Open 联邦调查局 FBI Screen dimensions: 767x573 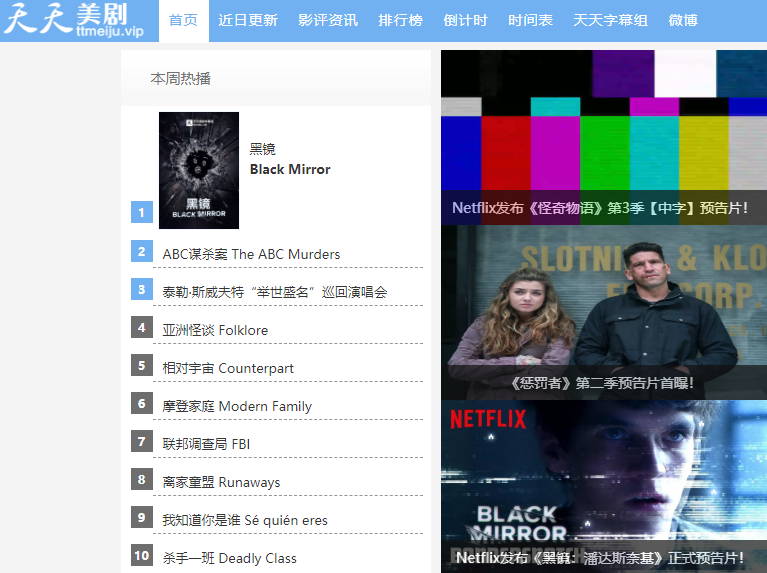(x=206, y=444)
